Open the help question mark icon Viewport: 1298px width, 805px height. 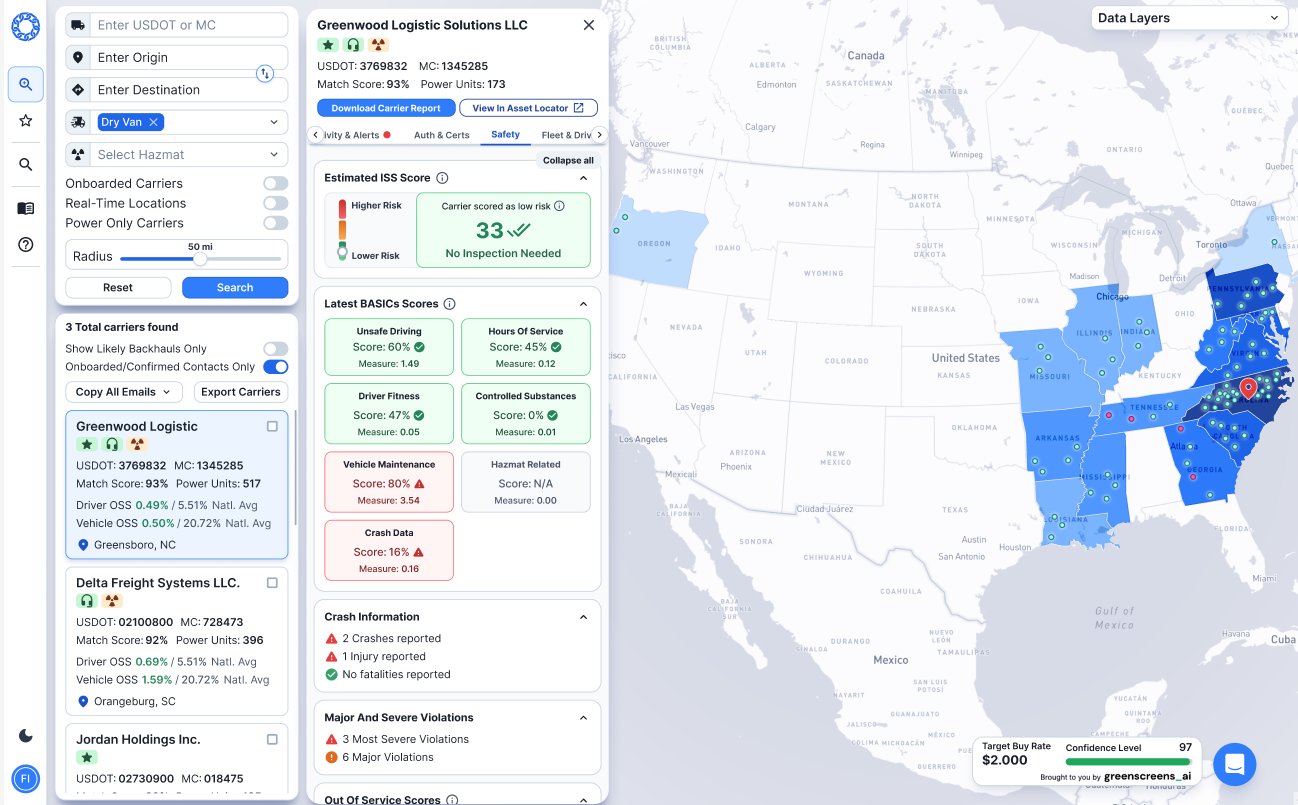[26, 245]
